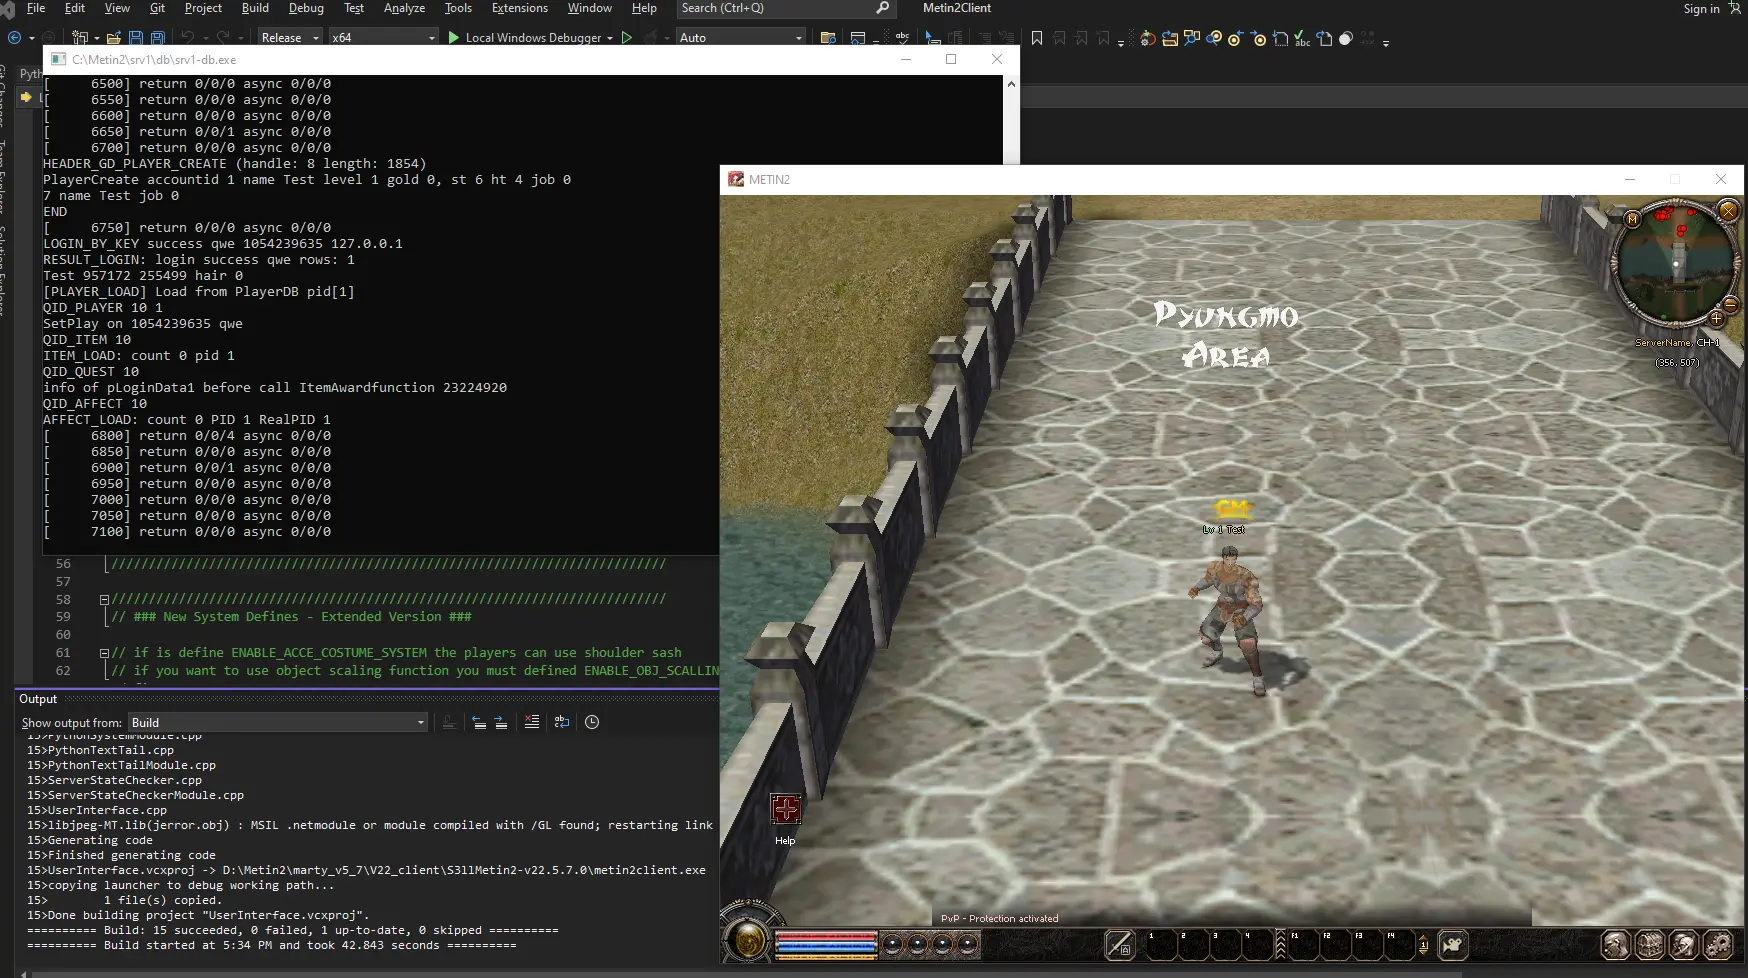Viewport: 1748px width, 978px height.
Task: Open the Release configuration dropdown
Action: pos(288,37)
